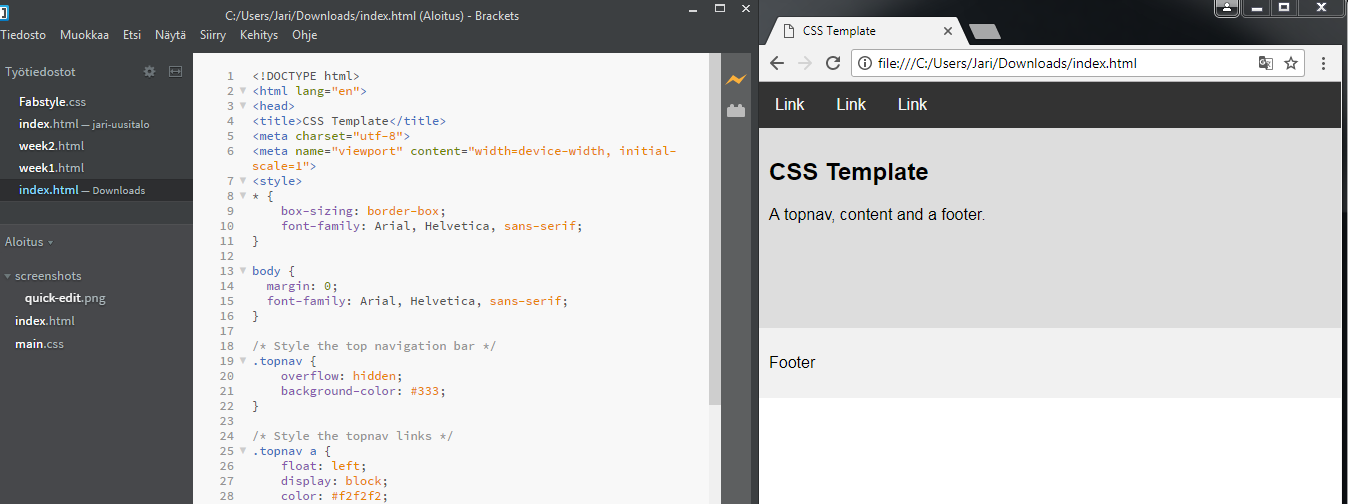
Task: Close the CSS Template browser tab
Action: (947, 31)
